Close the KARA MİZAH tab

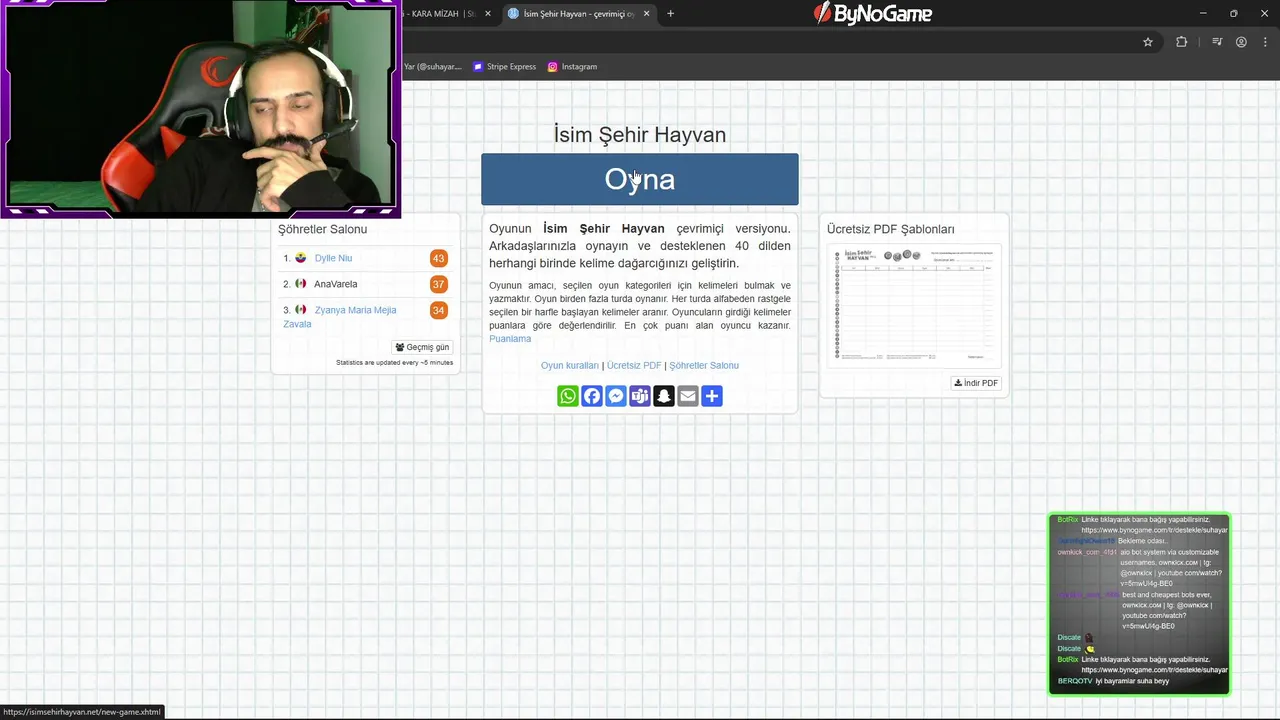coord(488,14)
